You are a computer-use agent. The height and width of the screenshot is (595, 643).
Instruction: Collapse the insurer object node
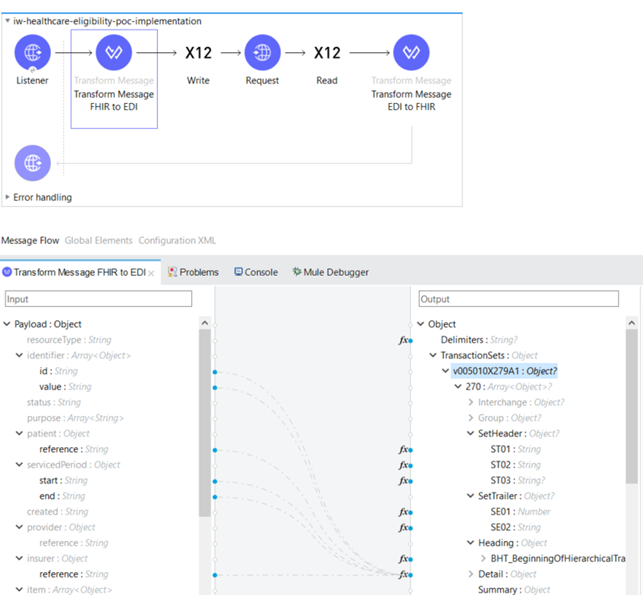coord(19,558)
